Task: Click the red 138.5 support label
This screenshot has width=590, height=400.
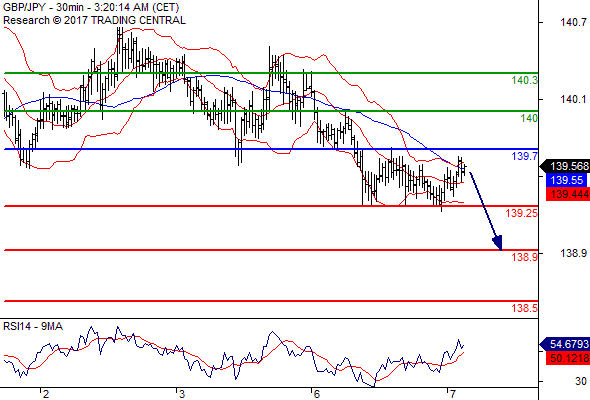Action: pyautogui.click(x=524, y=308)
